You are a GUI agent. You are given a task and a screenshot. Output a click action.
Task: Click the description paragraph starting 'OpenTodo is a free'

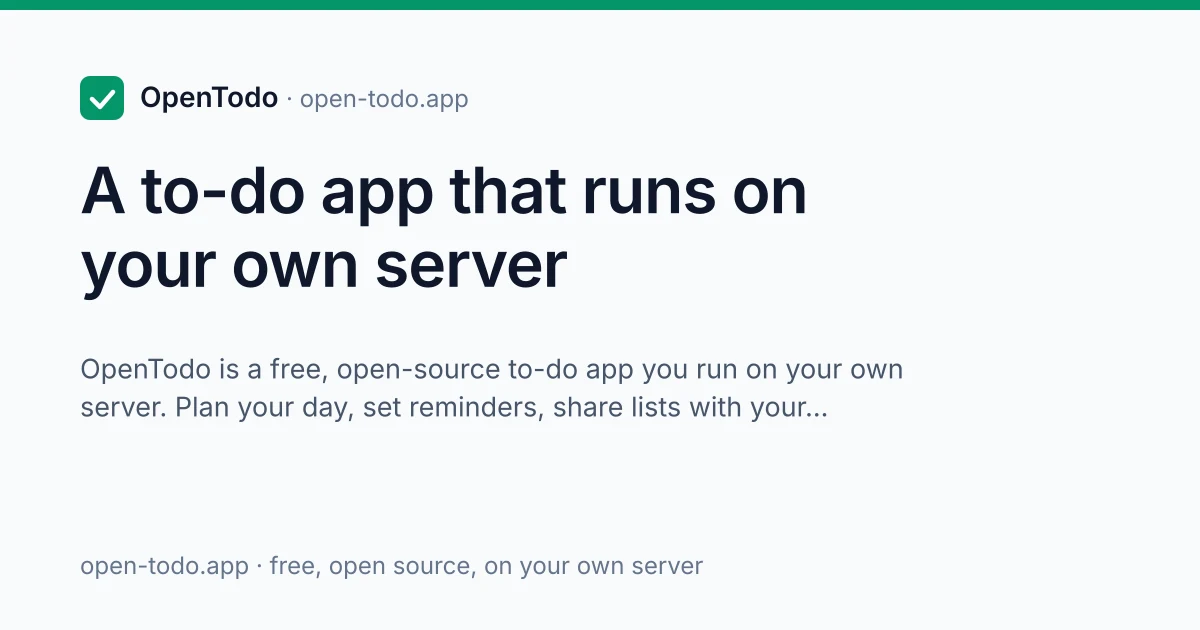pyautogui.click(x=492, y=389)
